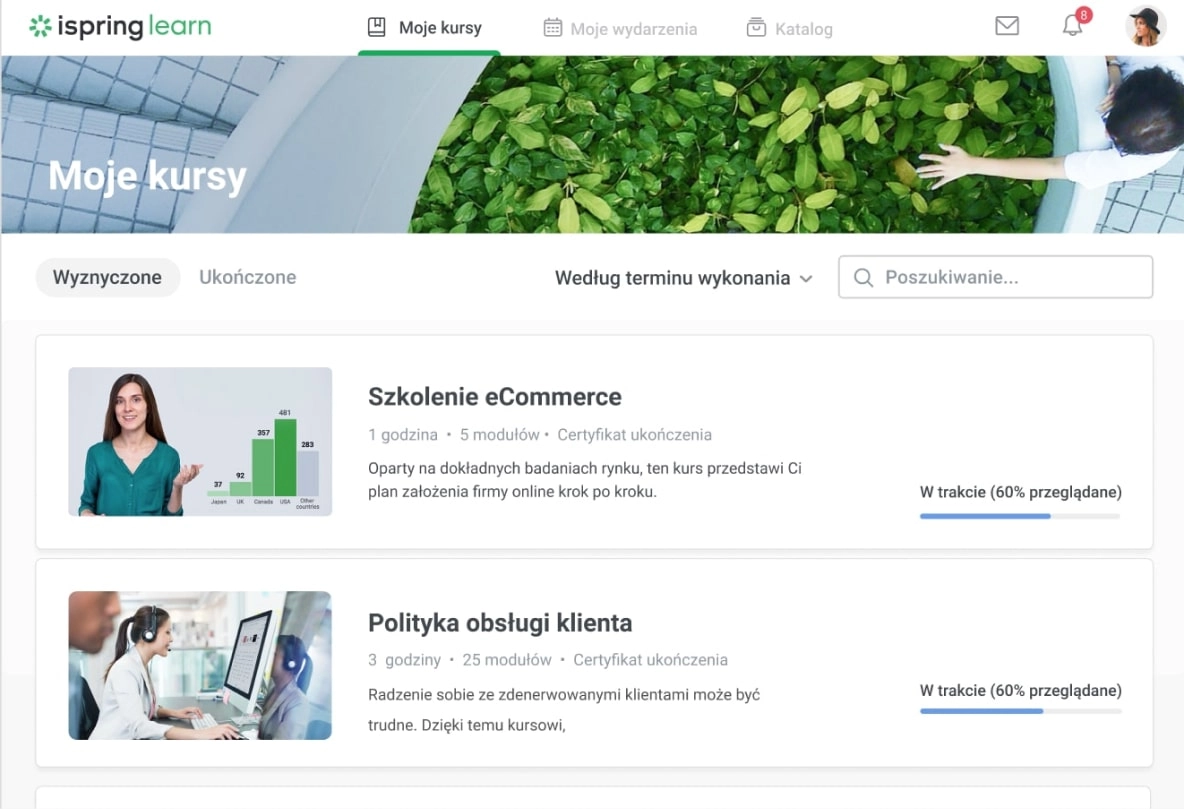Click the '25 modułów' text
The width and height of the screenshot is (1184, 809).
point(507,660)
